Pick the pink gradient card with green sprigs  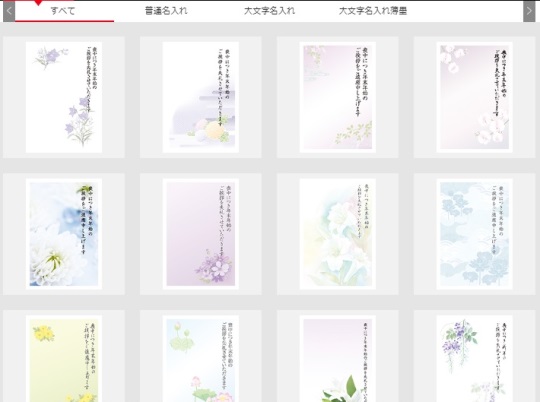tap(338, 97)
